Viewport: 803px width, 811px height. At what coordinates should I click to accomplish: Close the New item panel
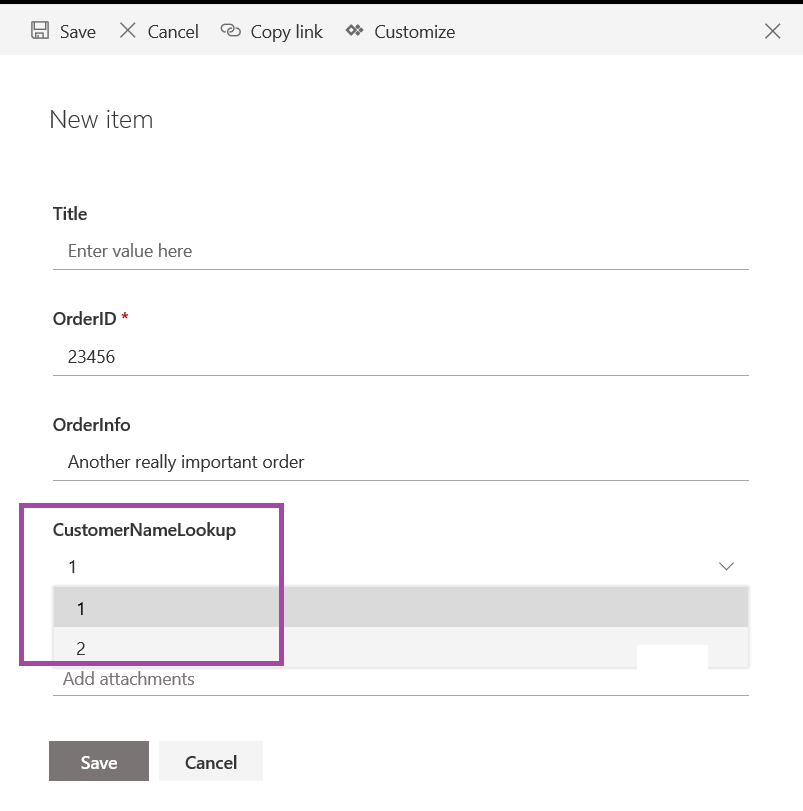click(x=772, y=31)
